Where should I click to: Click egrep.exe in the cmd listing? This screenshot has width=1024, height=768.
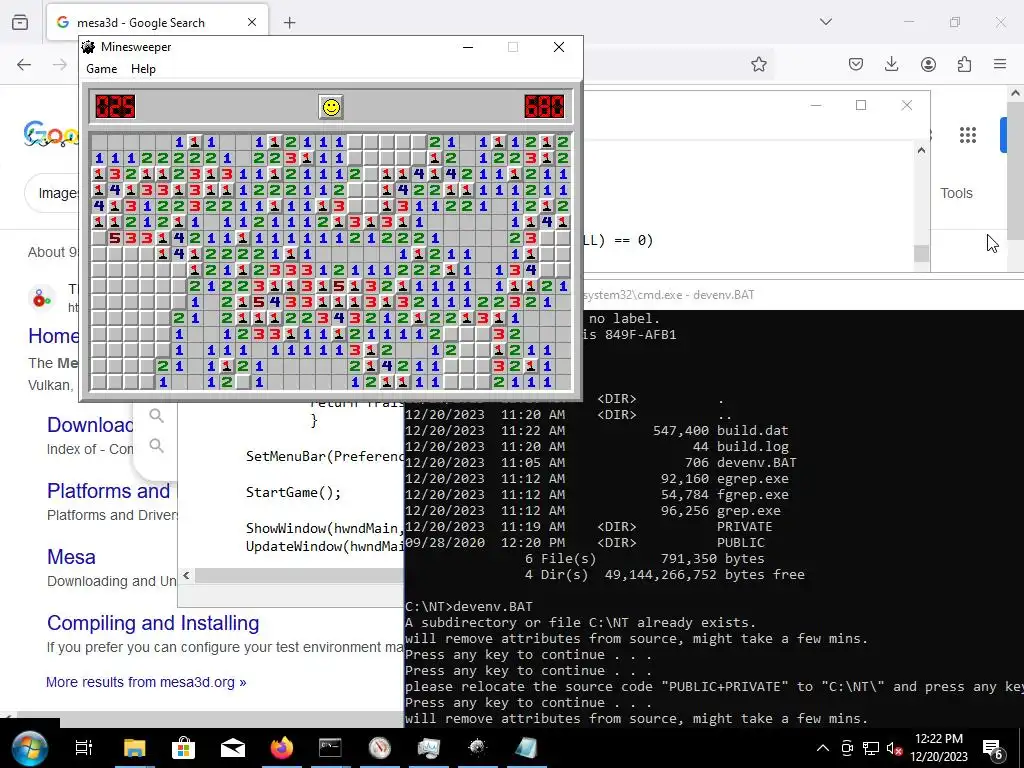pos(752,479)
